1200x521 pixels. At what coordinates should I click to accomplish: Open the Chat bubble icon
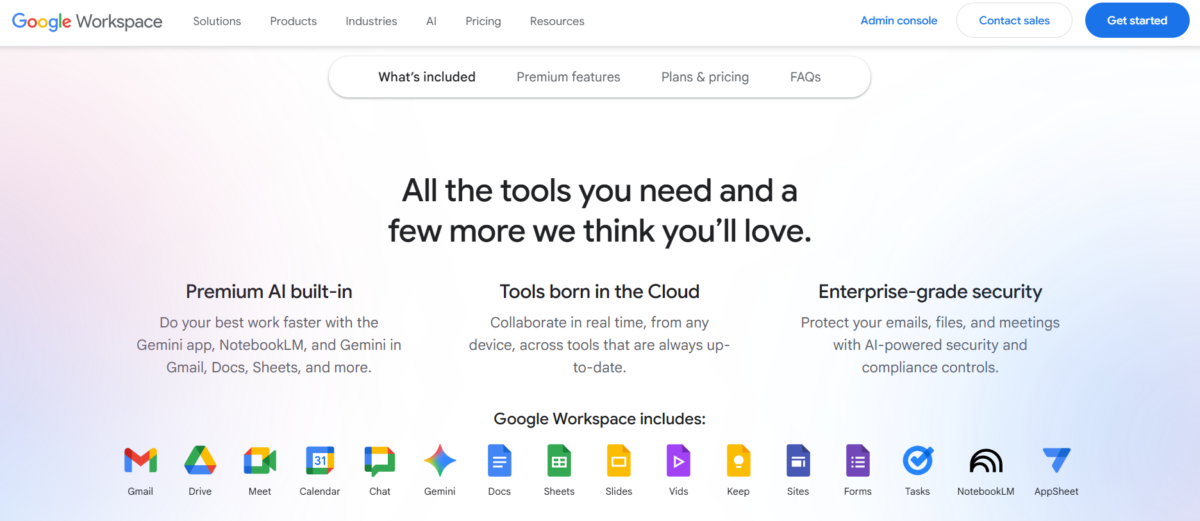380,461
